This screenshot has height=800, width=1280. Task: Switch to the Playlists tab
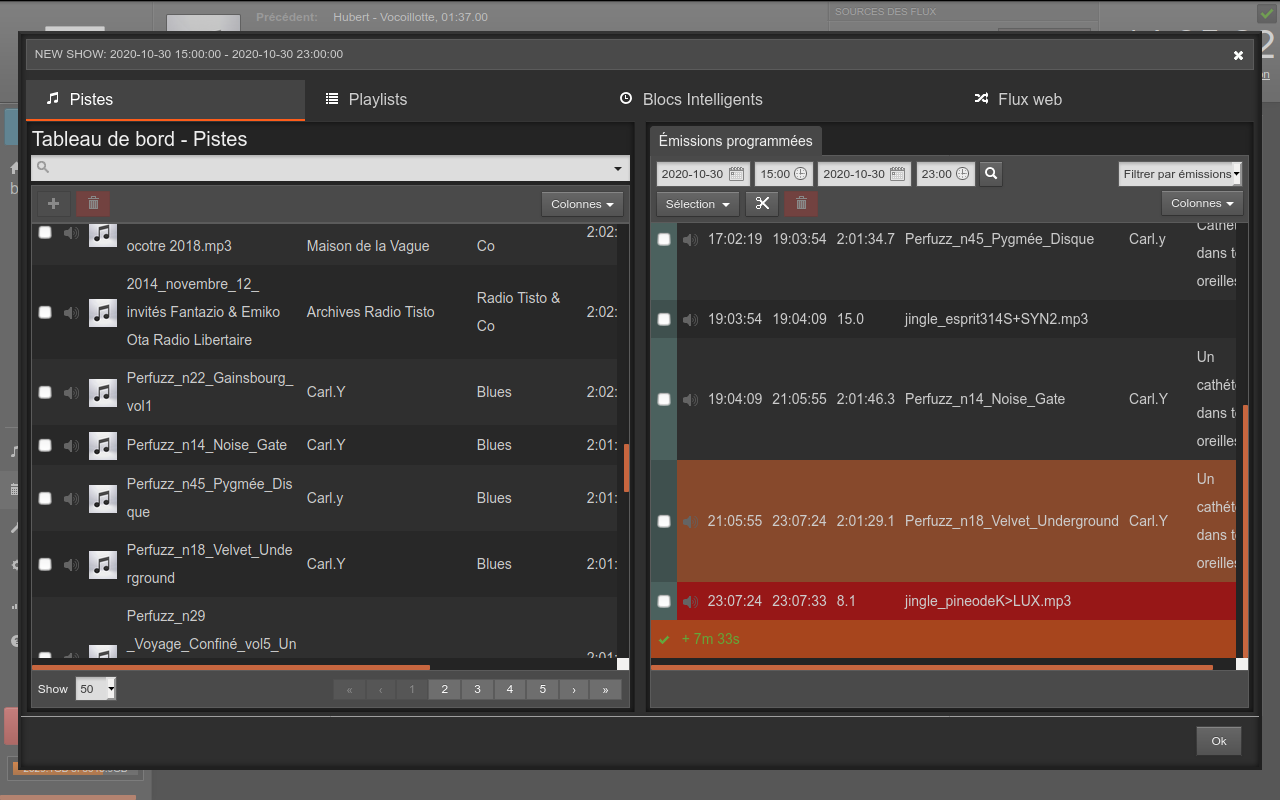click(366, 99)
